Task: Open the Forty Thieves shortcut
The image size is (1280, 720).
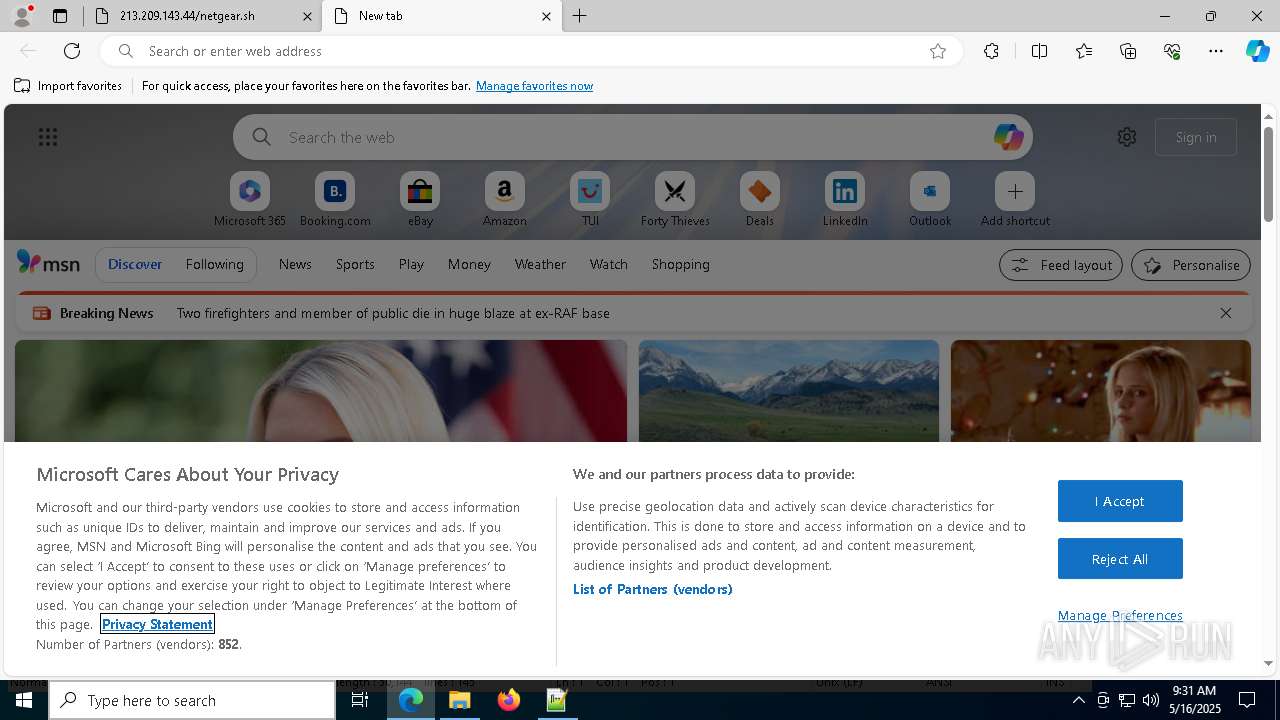Action: click(x=675, y=199)
